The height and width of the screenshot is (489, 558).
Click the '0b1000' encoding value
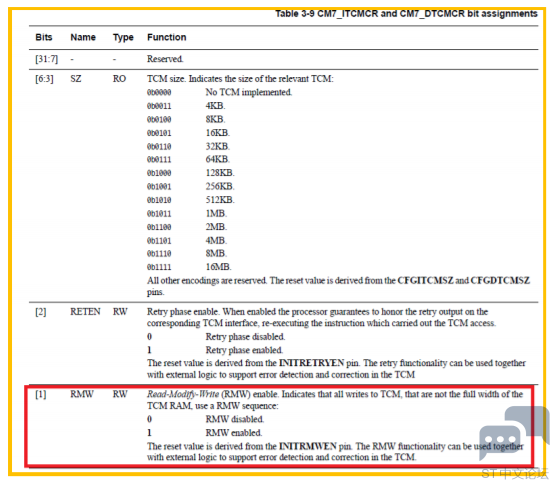coord(159,173)
